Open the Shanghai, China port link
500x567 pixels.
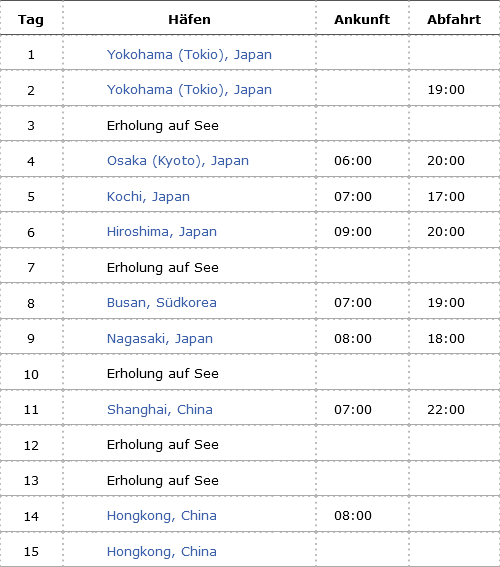(159, 410)
